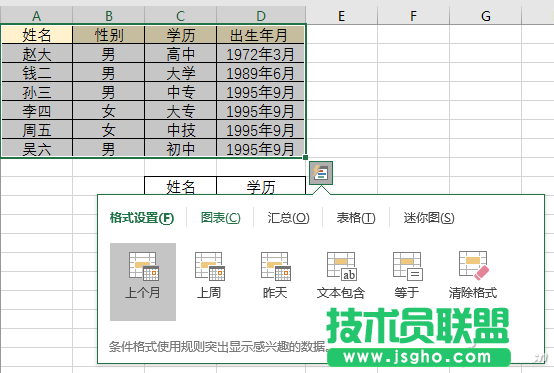
Task: Click the 性别 header cell
Action: [x=109, y=35]
